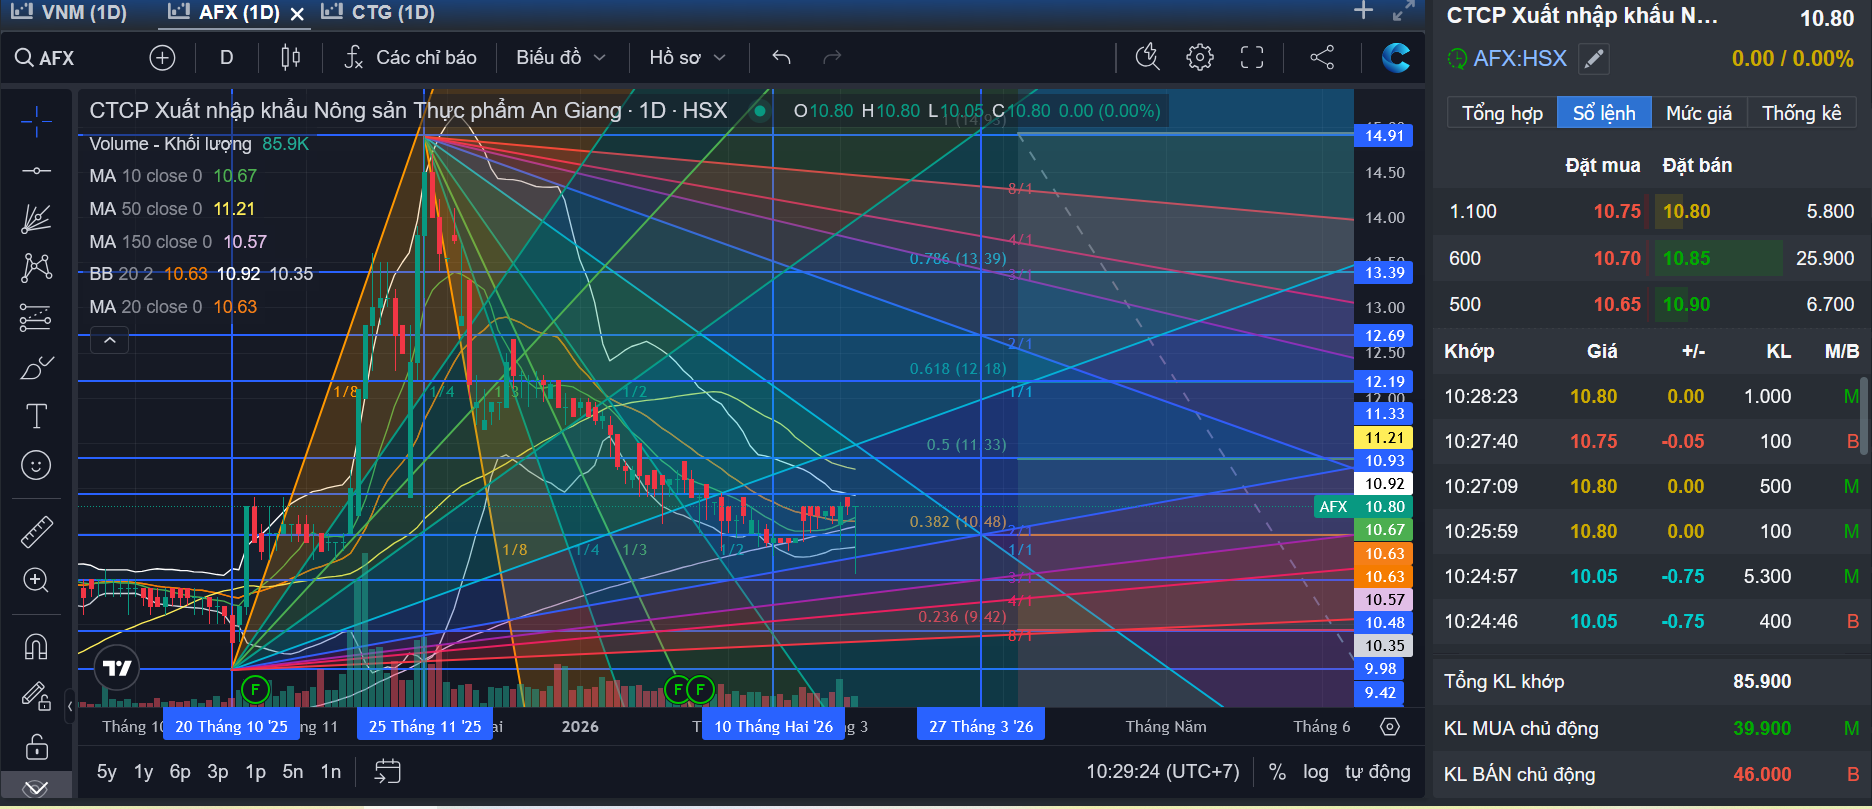Toggle magnet mode for drawings
The image size is (1872, 809).
click(36, 647)
